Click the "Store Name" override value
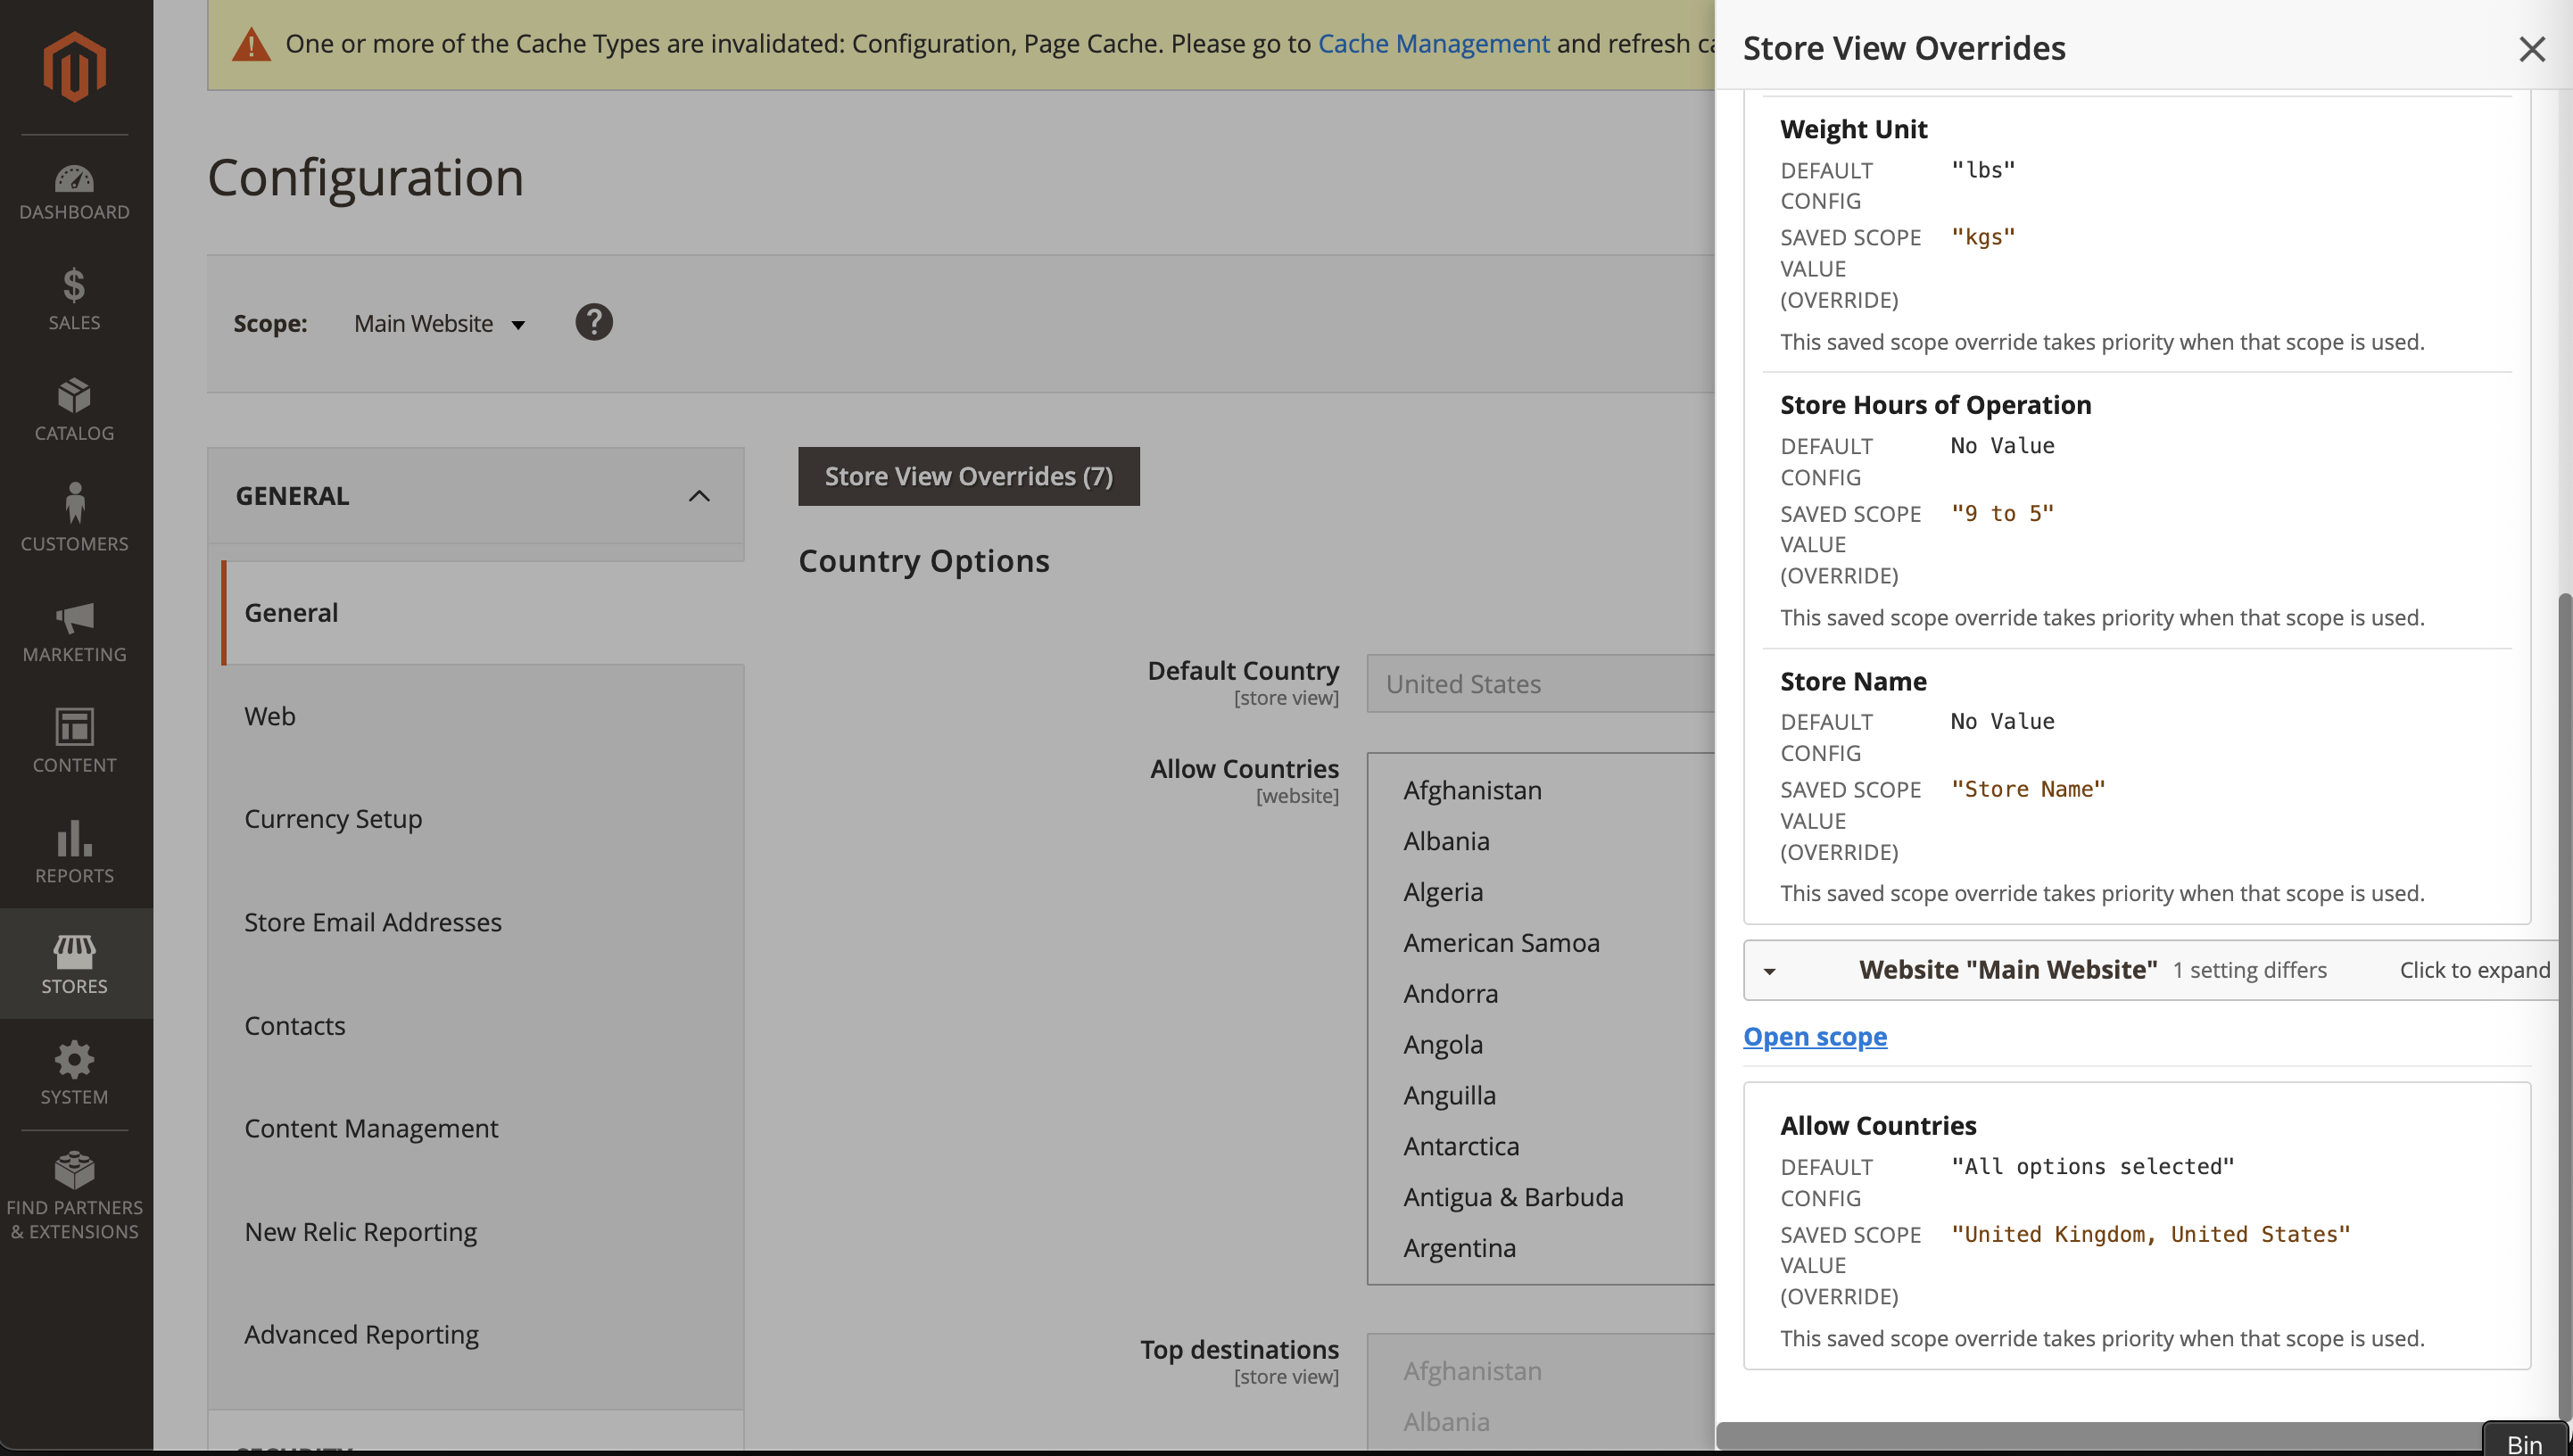 (x=2027, y=789)
